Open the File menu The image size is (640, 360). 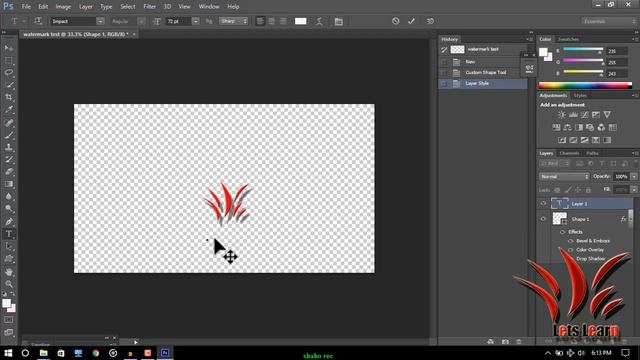(26, 7)
